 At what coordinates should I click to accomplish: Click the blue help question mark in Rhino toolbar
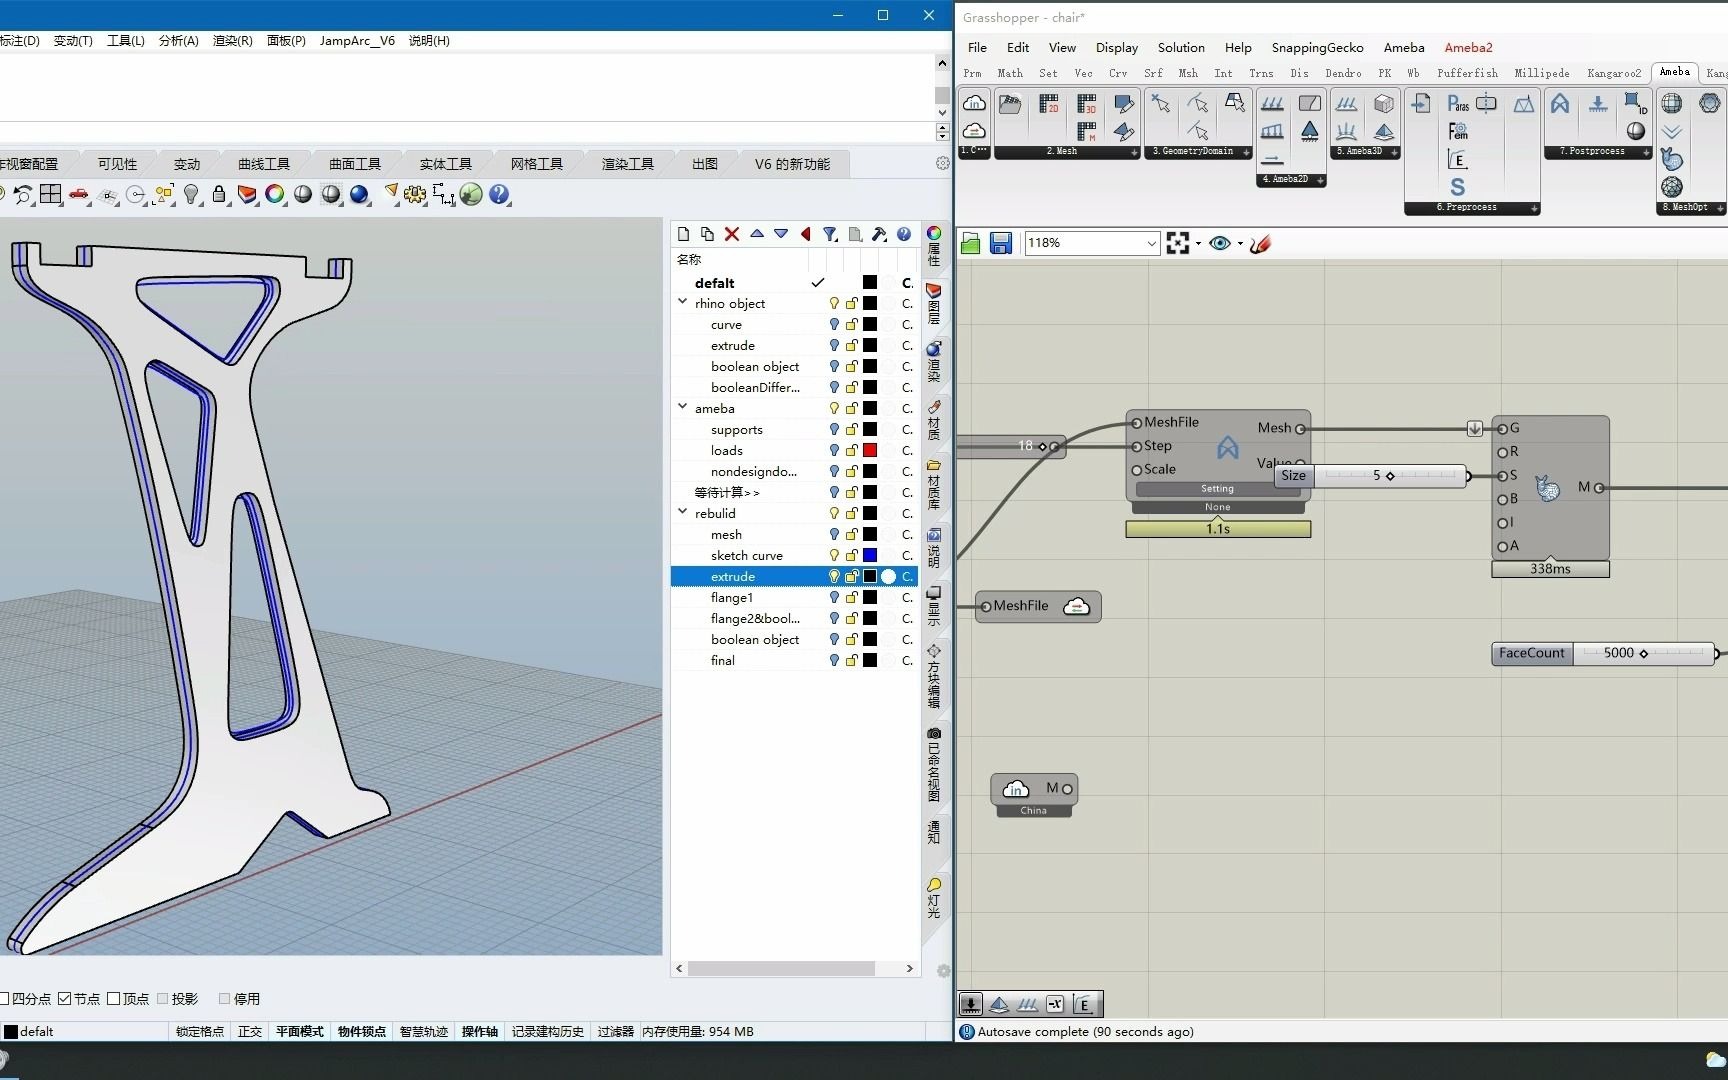click(499, 194)
